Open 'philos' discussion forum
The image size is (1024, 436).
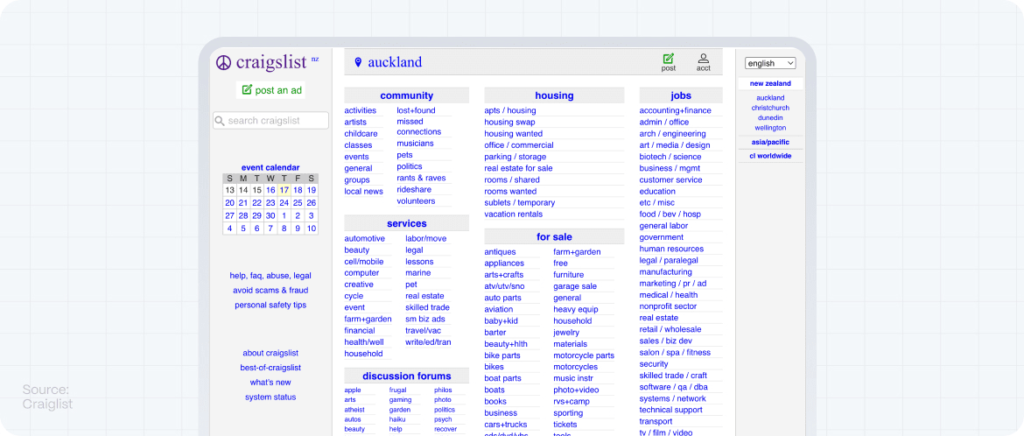(443, 390)
